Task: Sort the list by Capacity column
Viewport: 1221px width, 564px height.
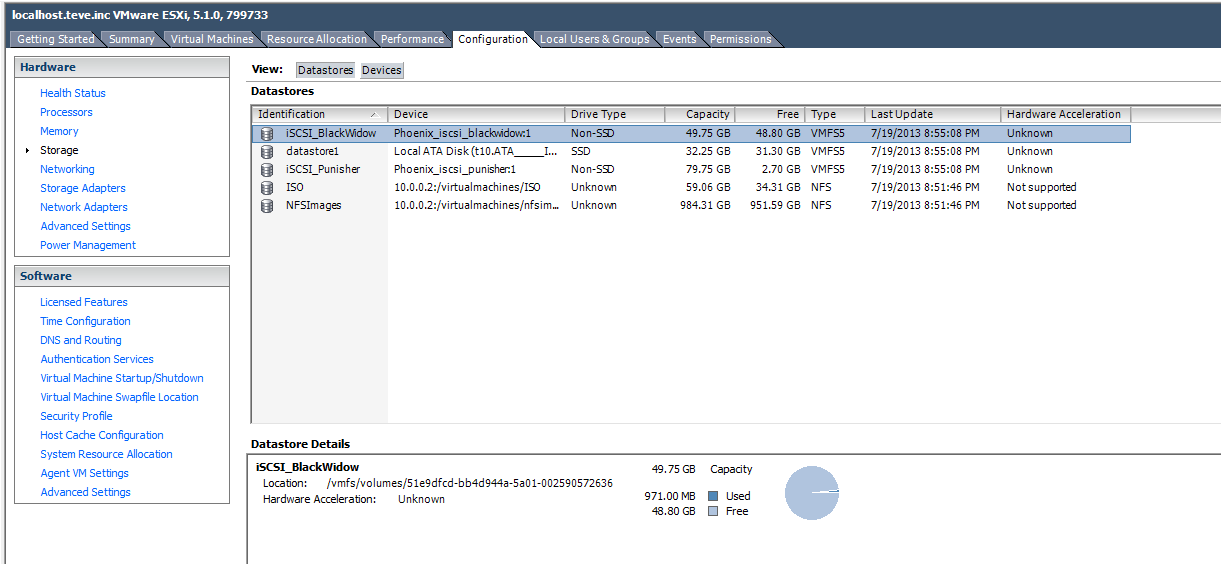Action: [700, 114]
